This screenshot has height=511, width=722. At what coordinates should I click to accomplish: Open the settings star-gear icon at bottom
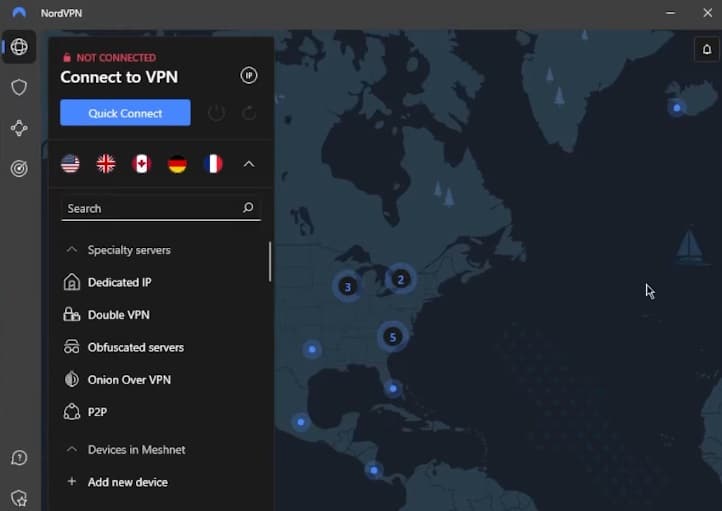click(x=19, y=498)
